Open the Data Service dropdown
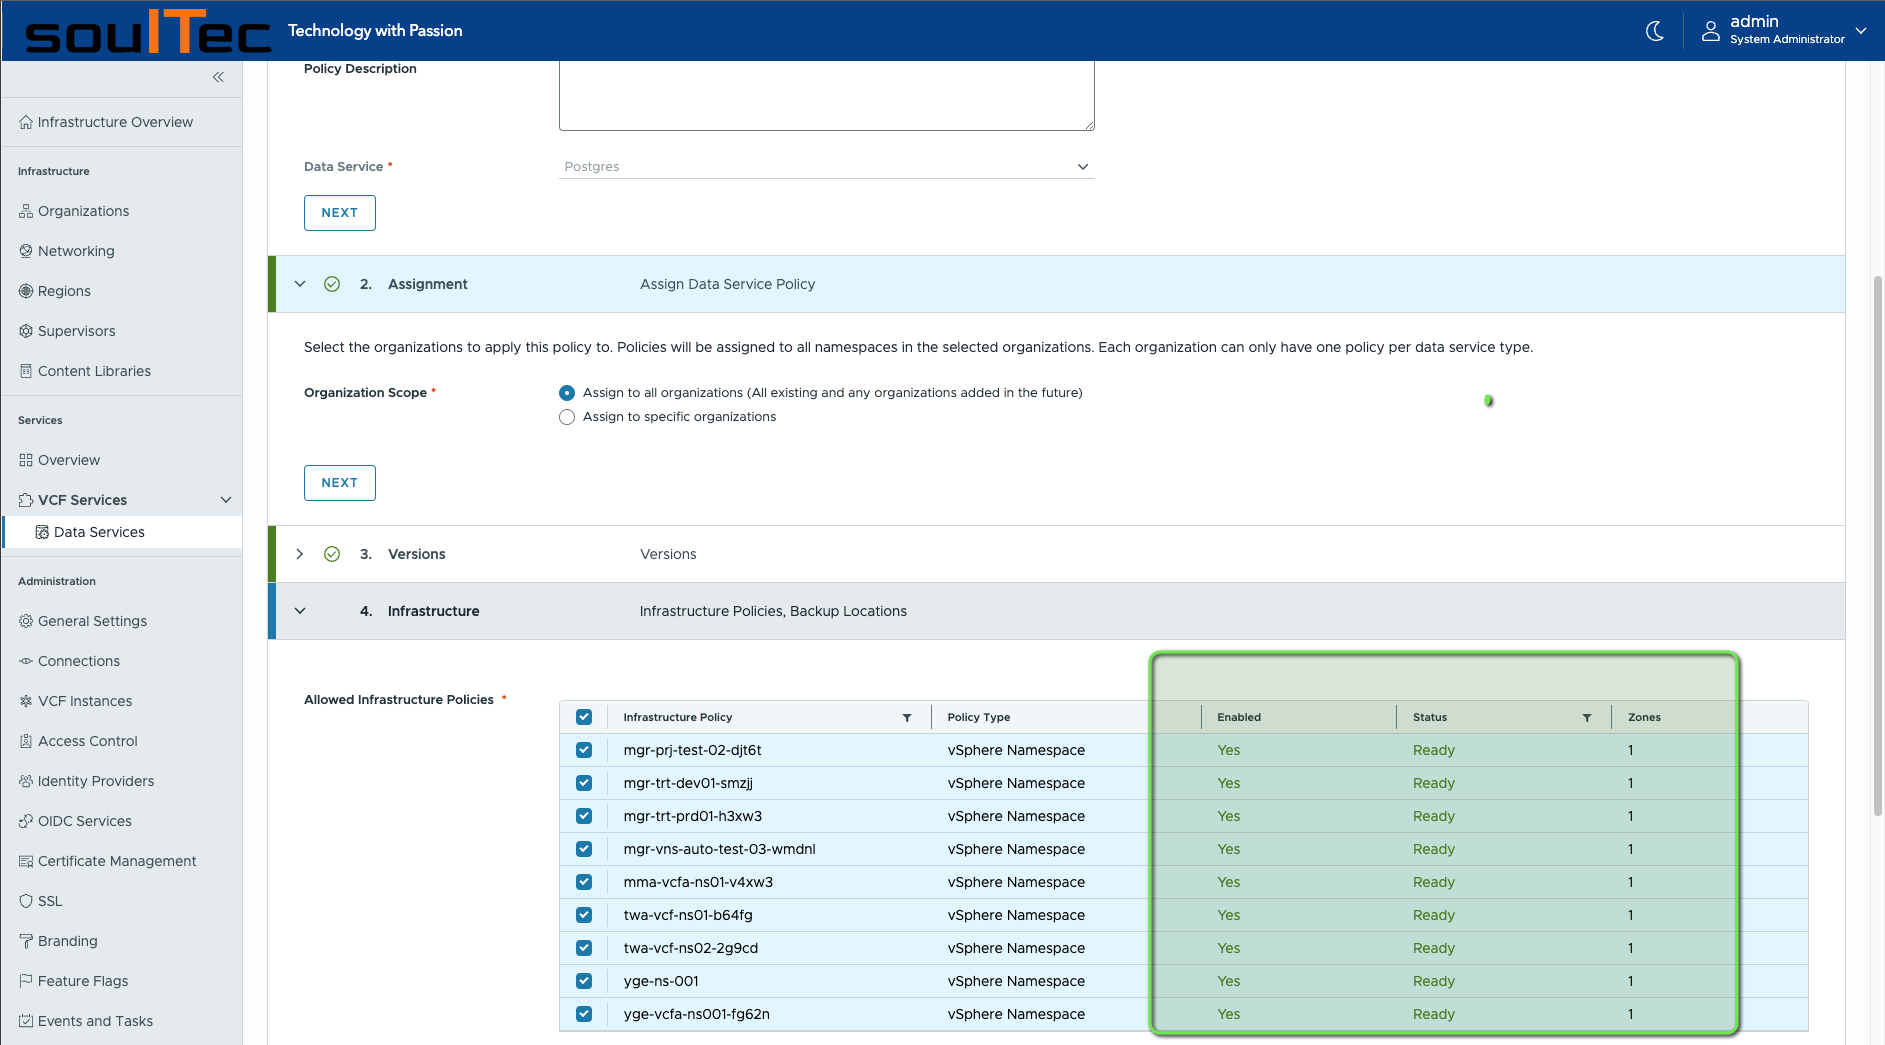Viewport: 1885px width, 1045px height. click(826, 167)
